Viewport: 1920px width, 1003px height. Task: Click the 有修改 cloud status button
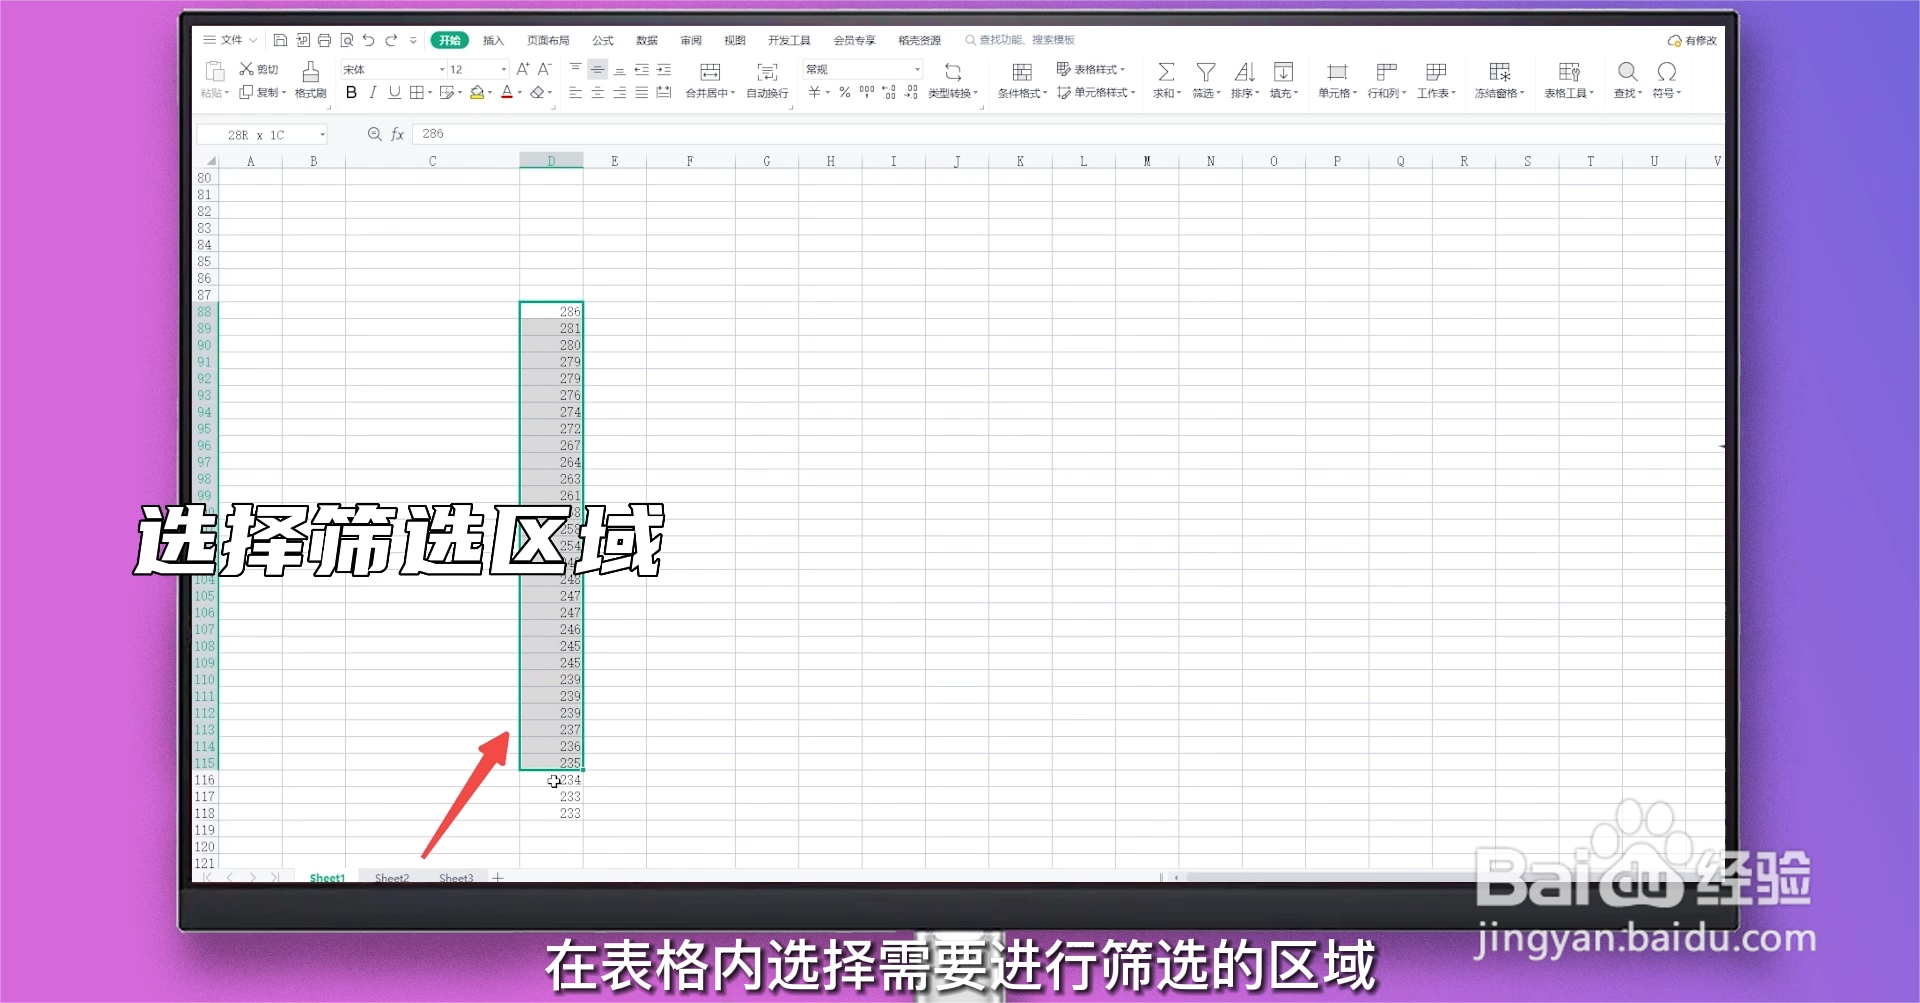pos(1692,41)
